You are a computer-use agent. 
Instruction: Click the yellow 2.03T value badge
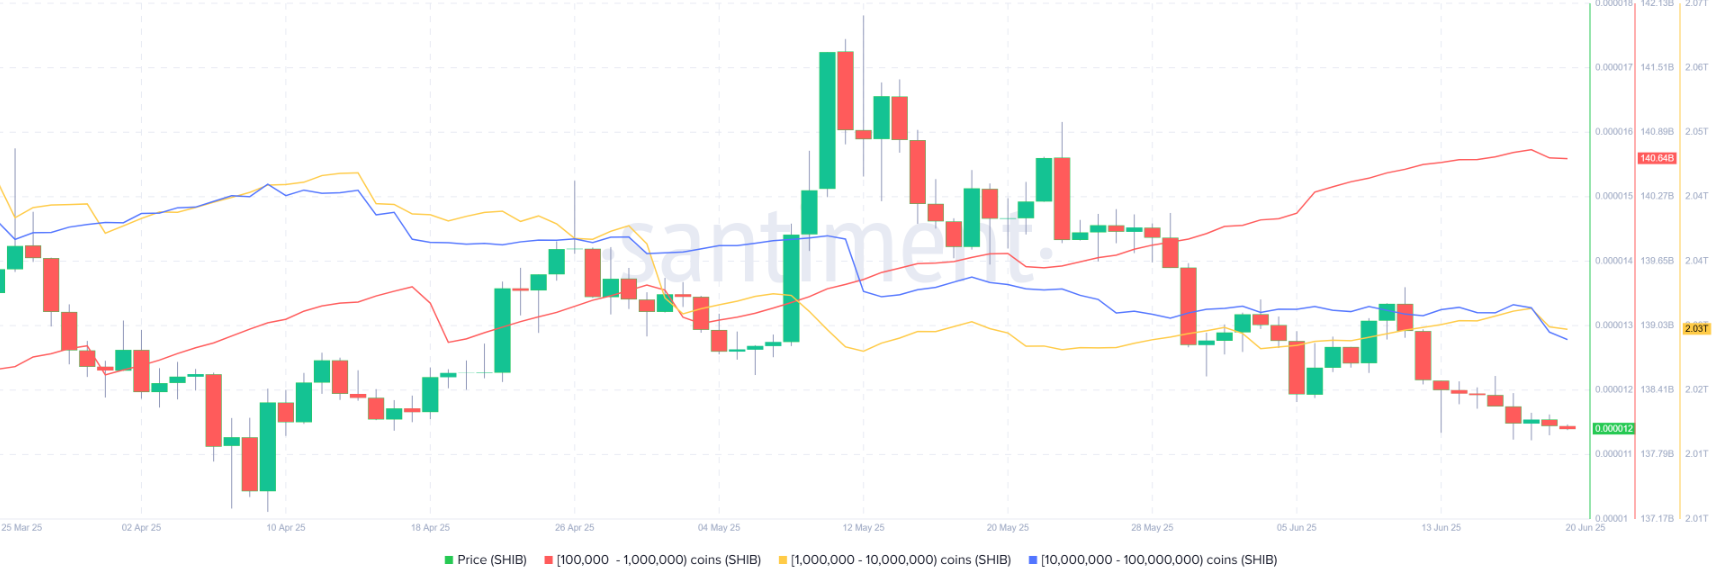1697,328
